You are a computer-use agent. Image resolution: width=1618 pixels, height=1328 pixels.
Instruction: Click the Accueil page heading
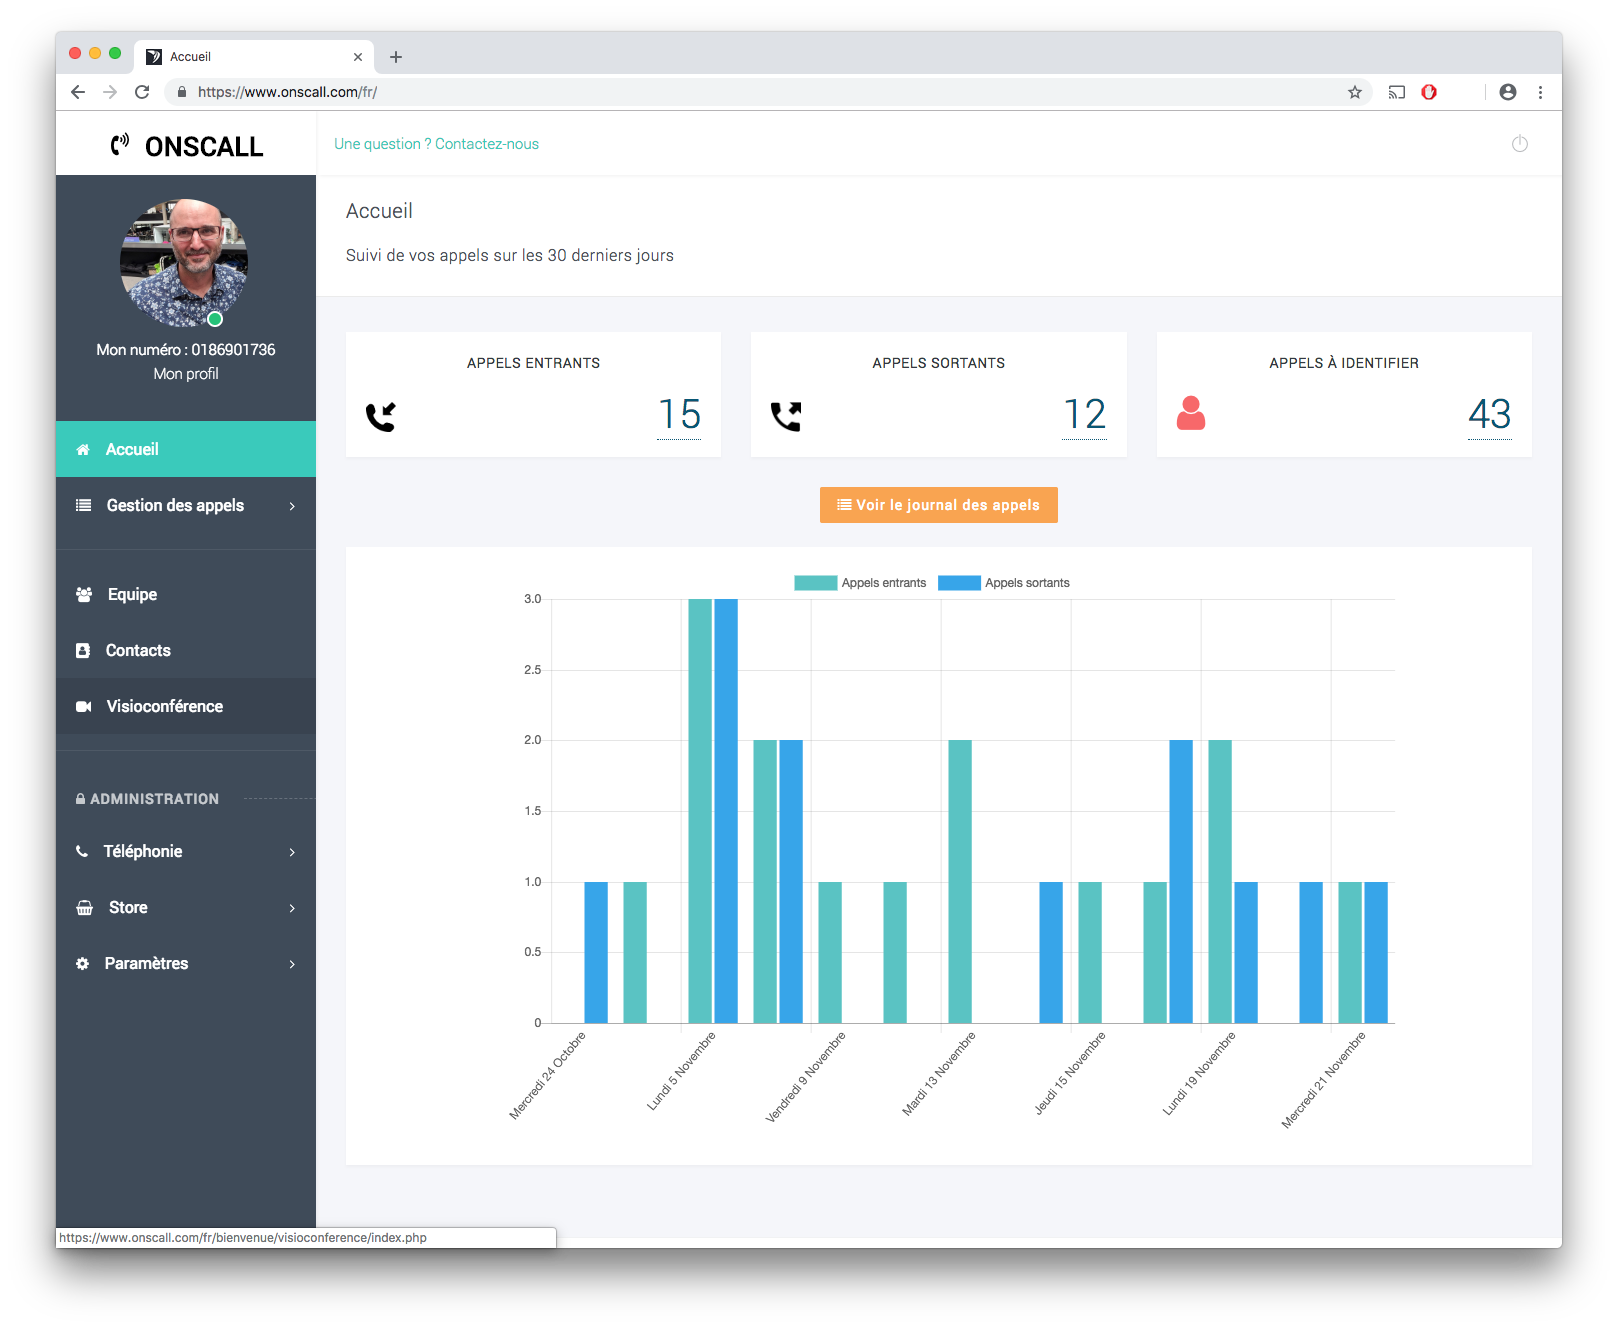[379, 211]
